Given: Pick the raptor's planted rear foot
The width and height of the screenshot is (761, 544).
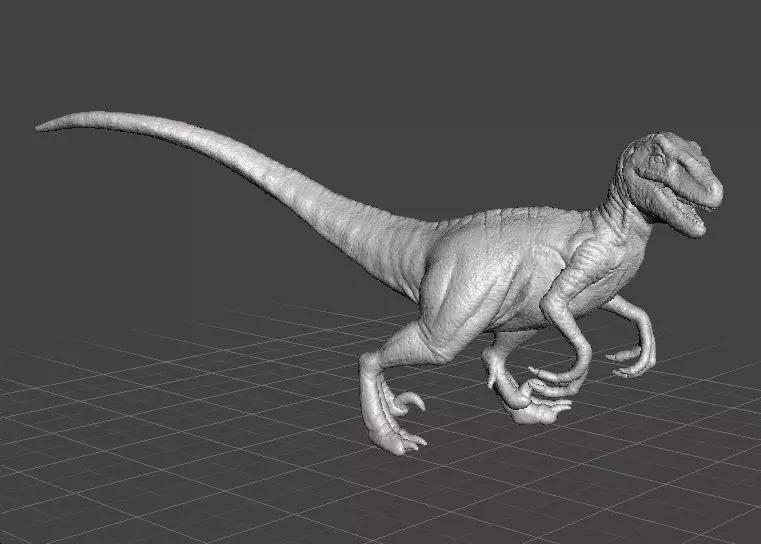Looking at the screenshot, I should (x=396, y=437).
